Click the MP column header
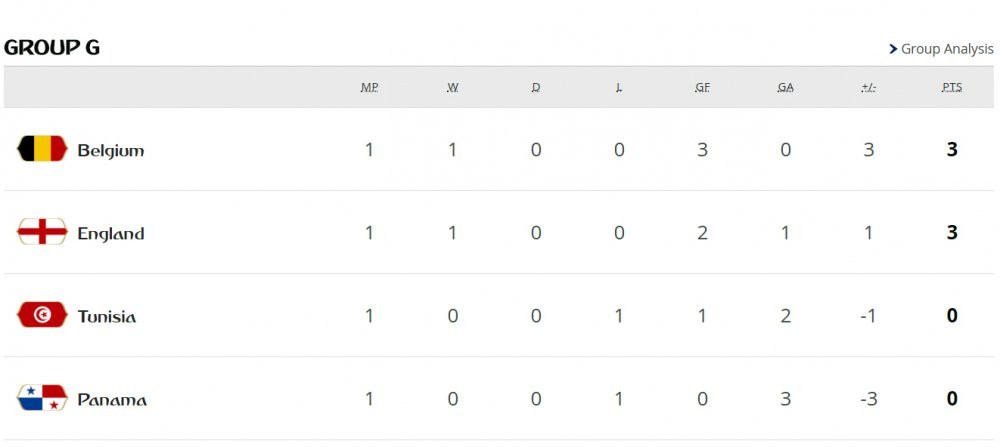 [369, 87]
